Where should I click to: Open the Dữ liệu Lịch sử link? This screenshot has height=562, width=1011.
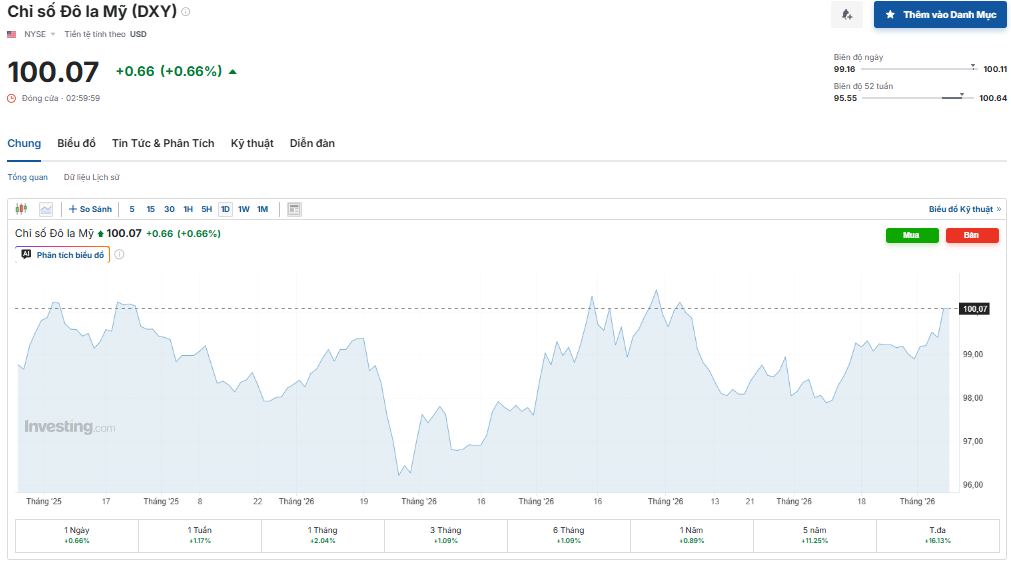(x=92, y=177)
